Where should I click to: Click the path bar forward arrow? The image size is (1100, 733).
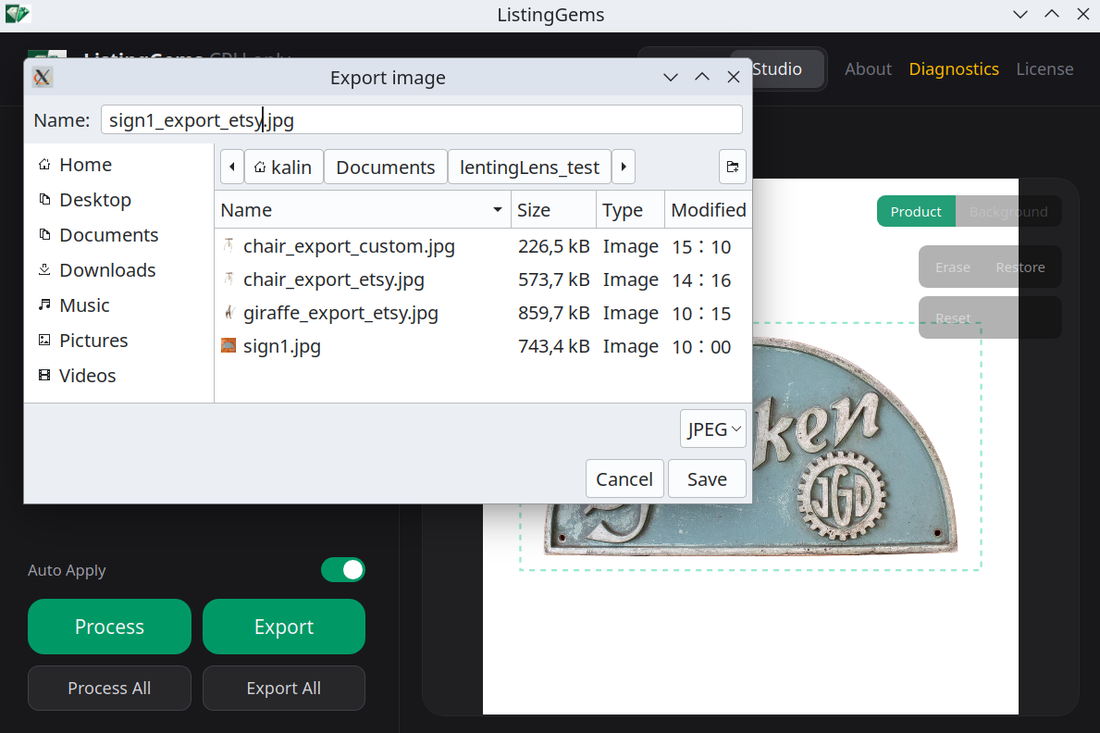[624, 167]
